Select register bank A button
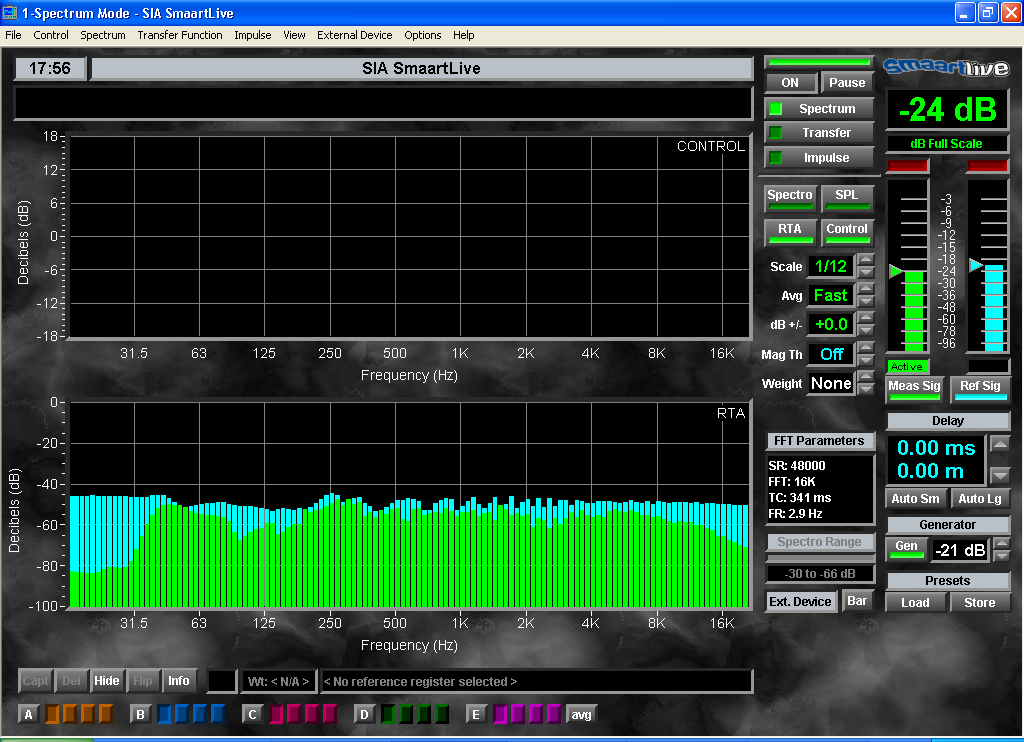This screenshot has height=742, width=1024. pos(29,714)
